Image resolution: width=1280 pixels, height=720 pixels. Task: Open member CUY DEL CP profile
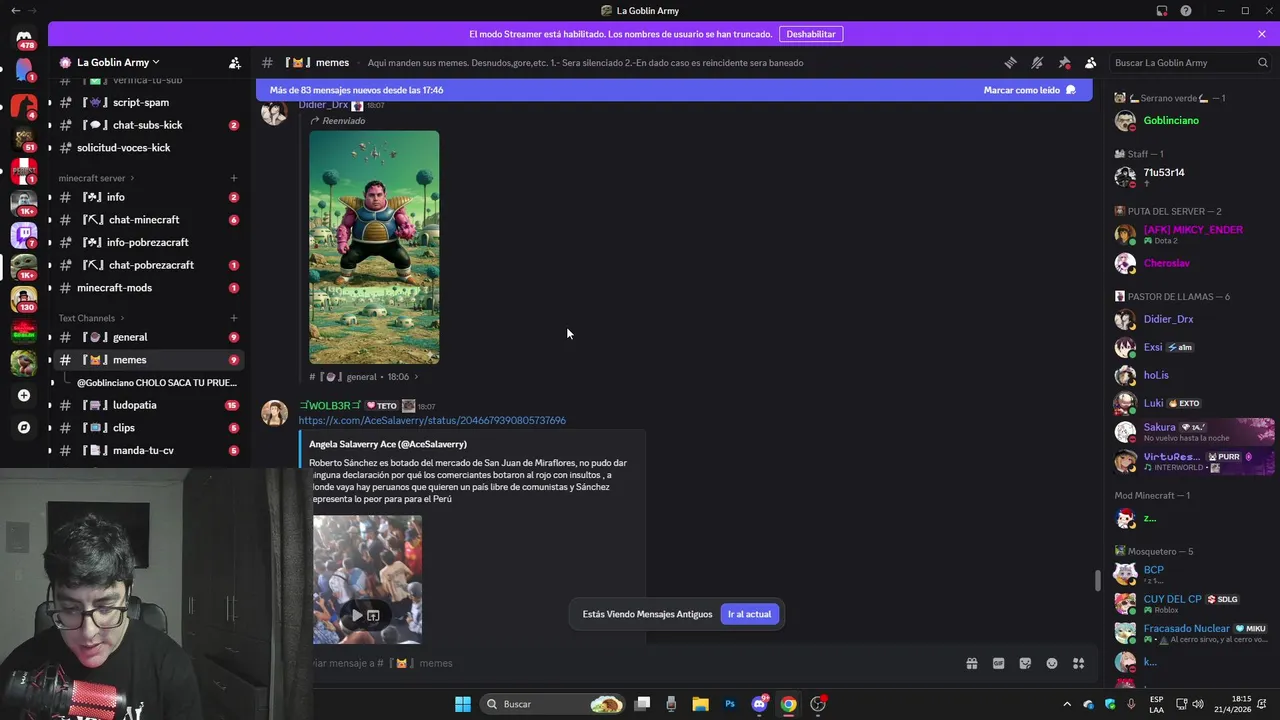(1190, 604)
